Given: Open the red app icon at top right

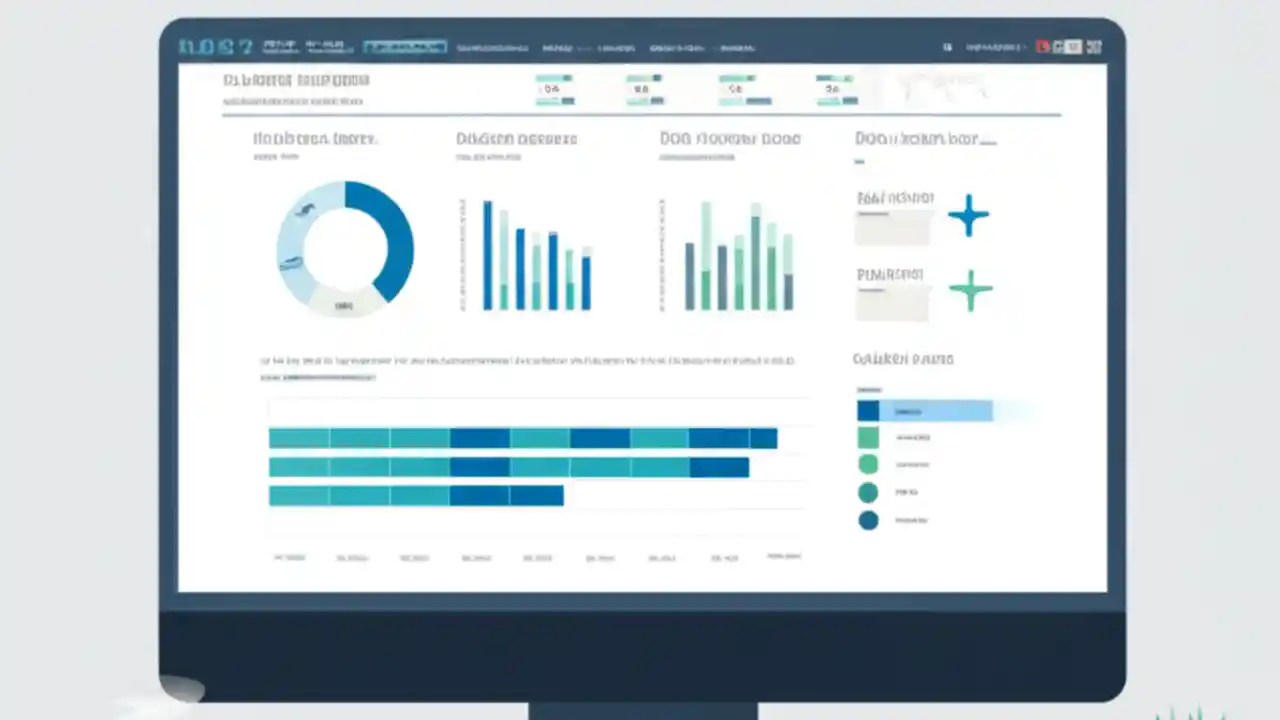Looking at the screenshot, I should point(1042,47).
